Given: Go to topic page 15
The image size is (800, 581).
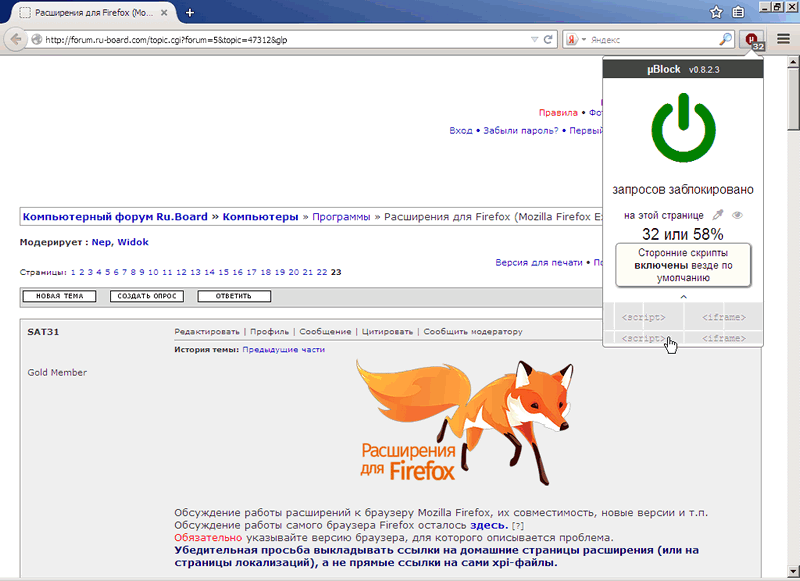Looking at the screenshot, I should click(x=223, y=272).
